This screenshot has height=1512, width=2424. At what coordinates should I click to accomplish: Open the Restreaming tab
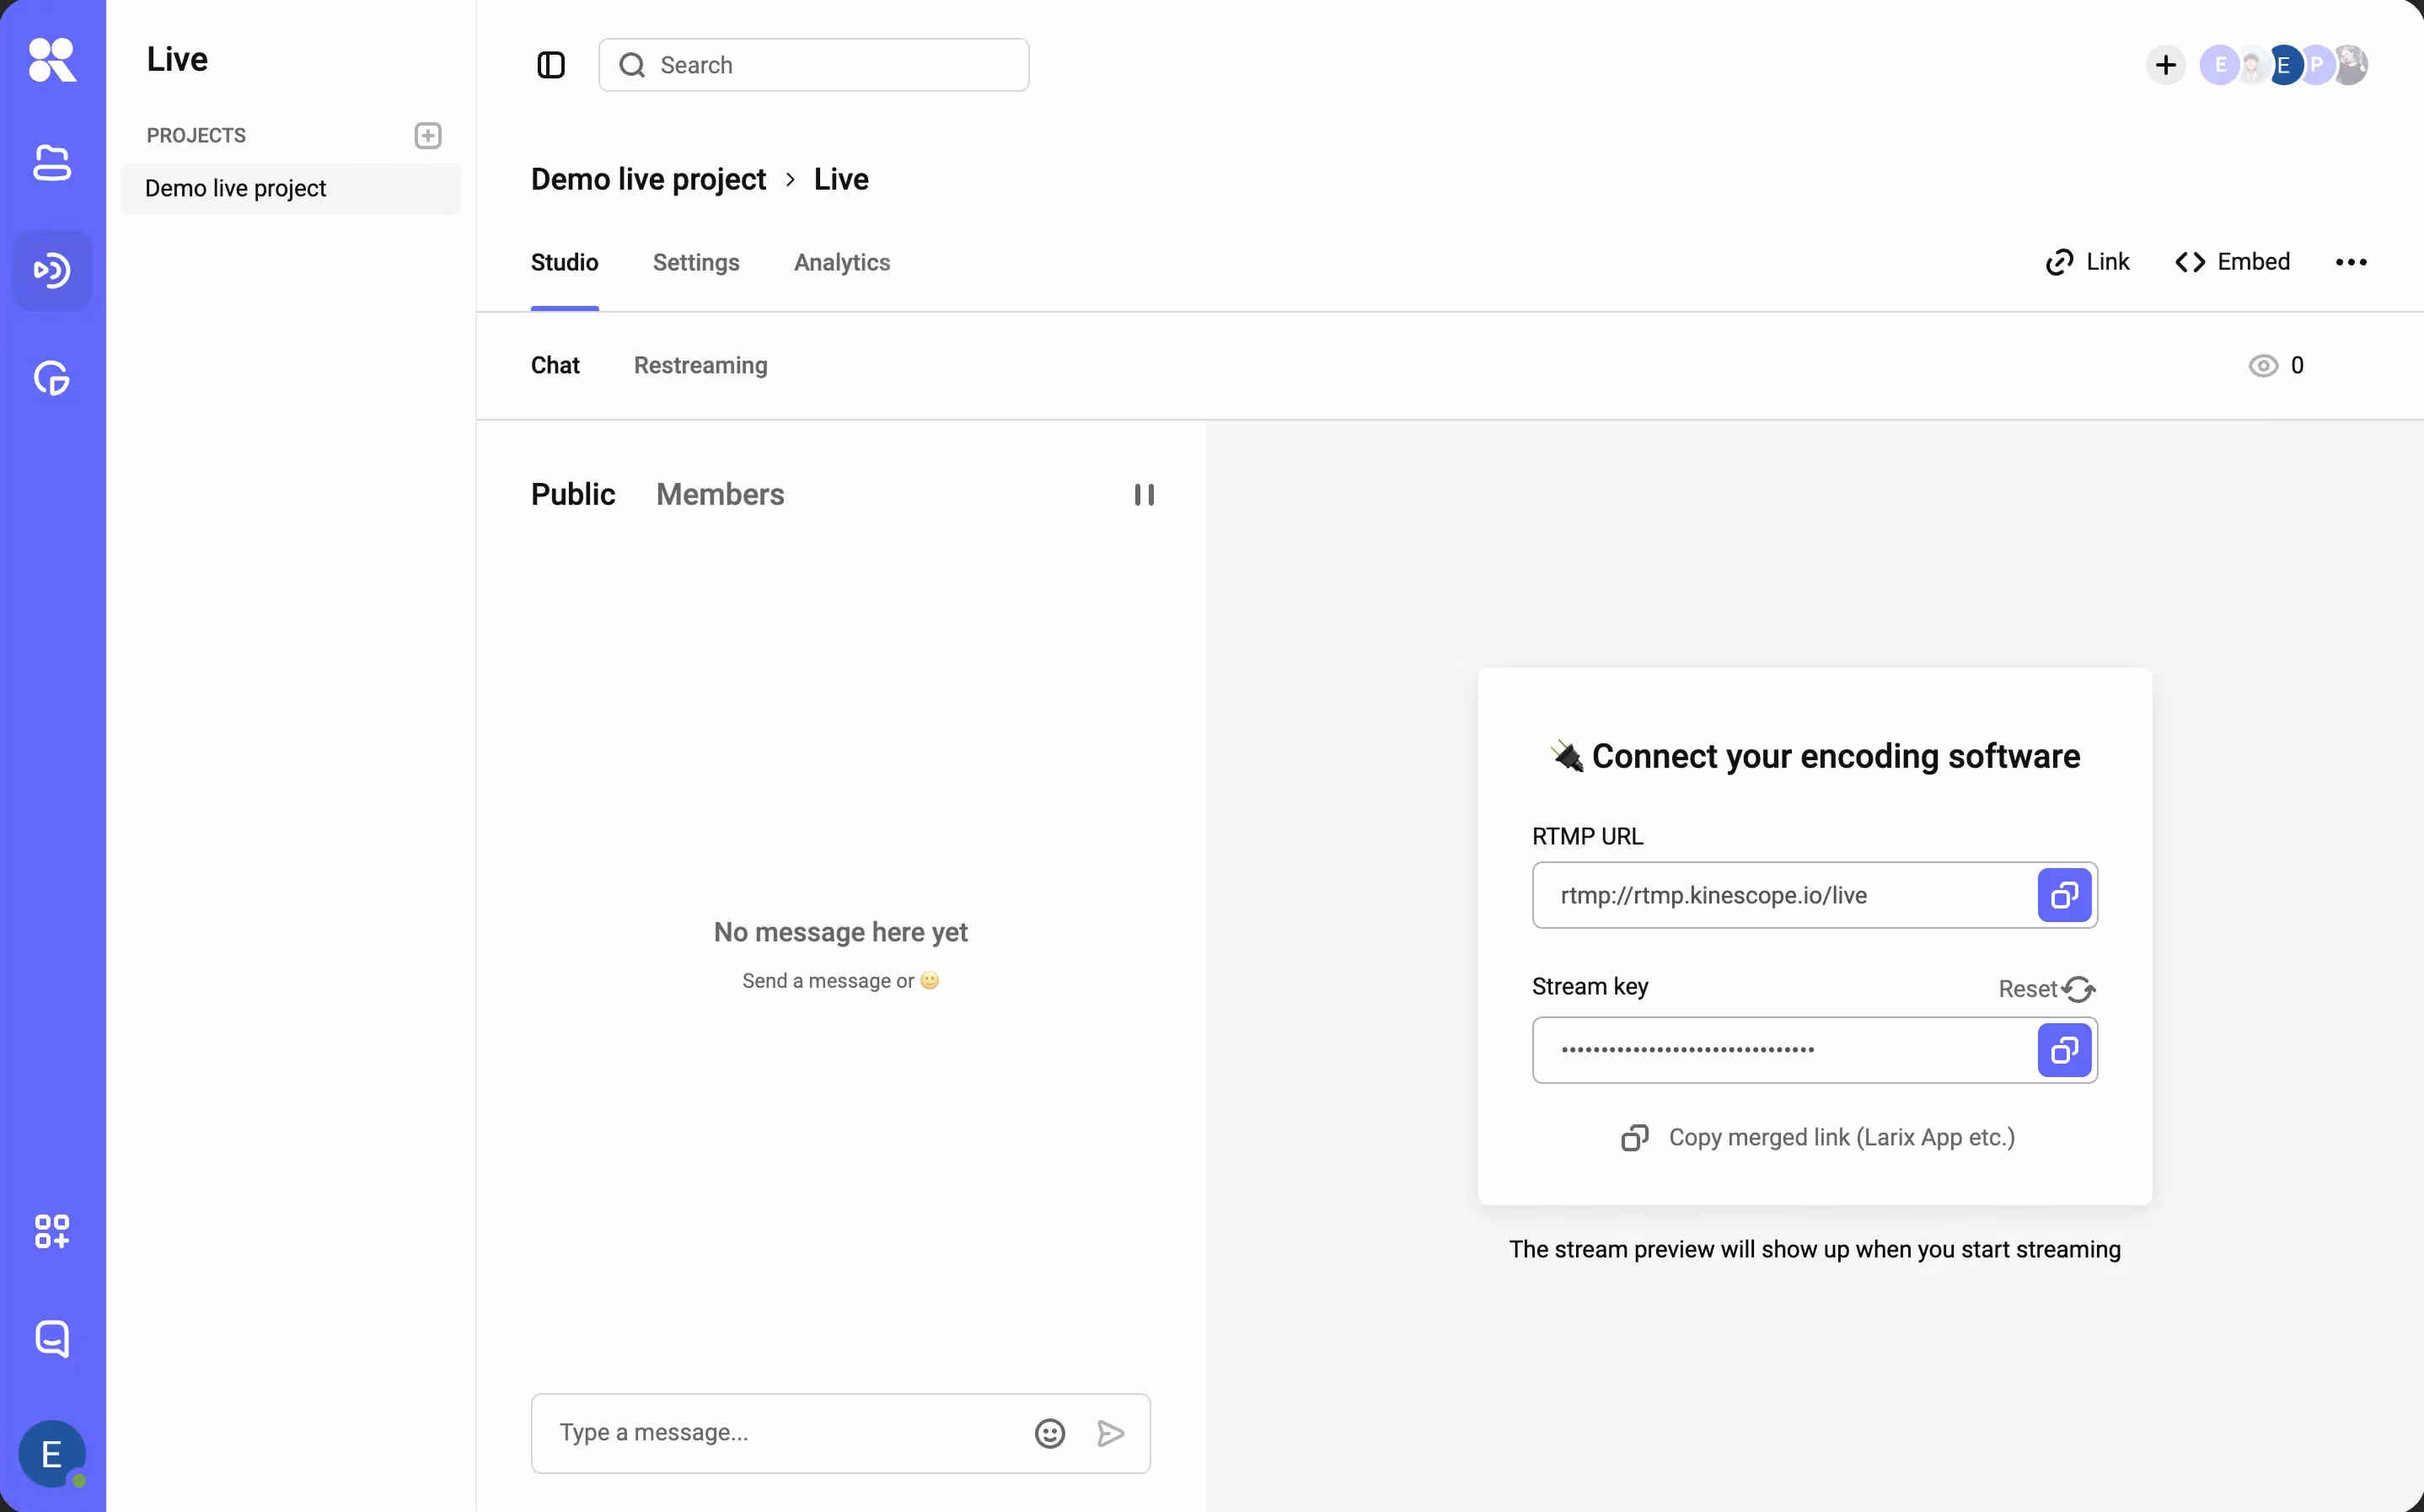click(x=700, y=365)
